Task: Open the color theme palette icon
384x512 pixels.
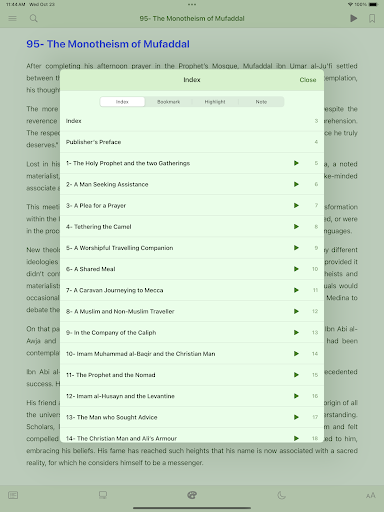Action: 192,495
